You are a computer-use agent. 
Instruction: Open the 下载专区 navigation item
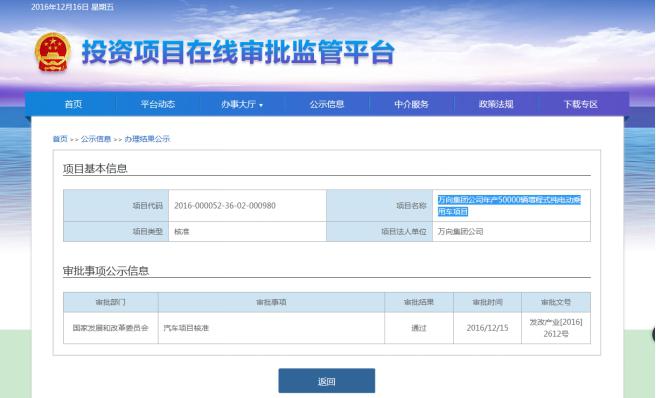click(581, 104)
